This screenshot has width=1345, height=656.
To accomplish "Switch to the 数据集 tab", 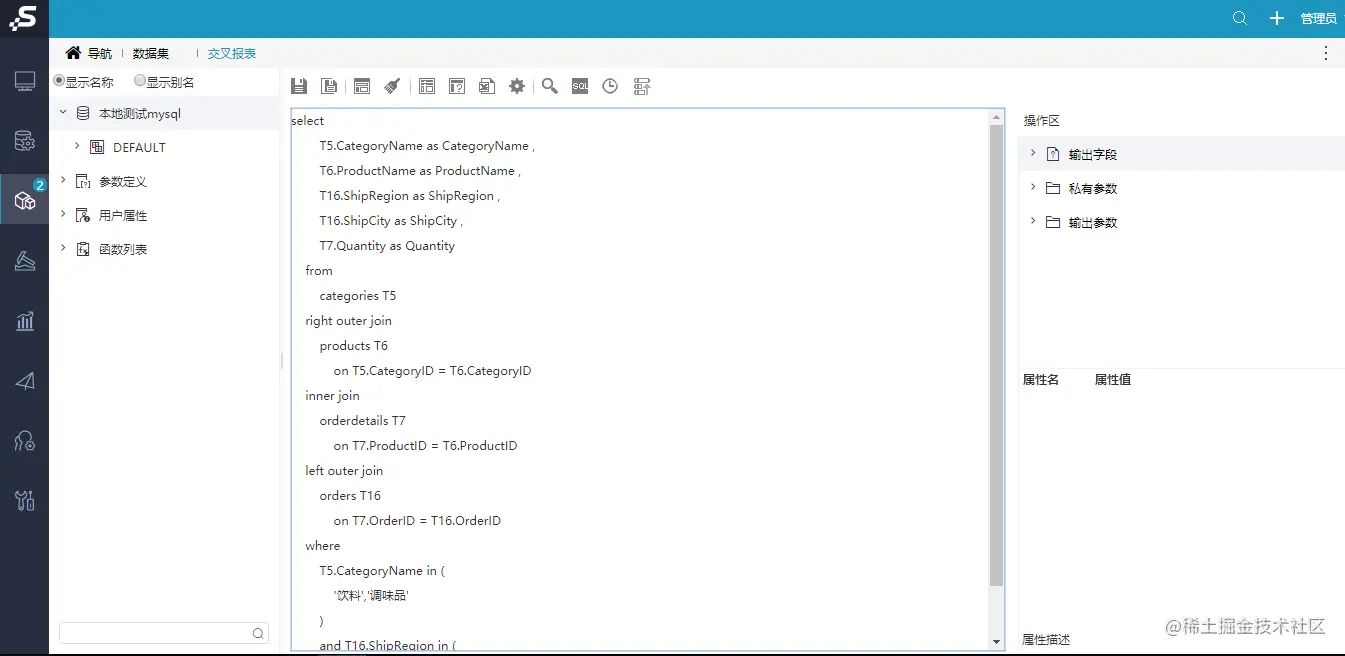I will pyautogui.click(x=151, y=53).
